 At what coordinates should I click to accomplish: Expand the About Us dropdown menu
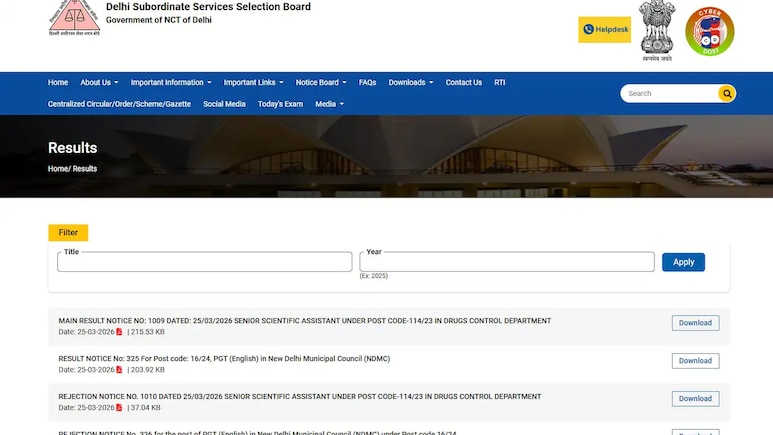tap(99, 82)
